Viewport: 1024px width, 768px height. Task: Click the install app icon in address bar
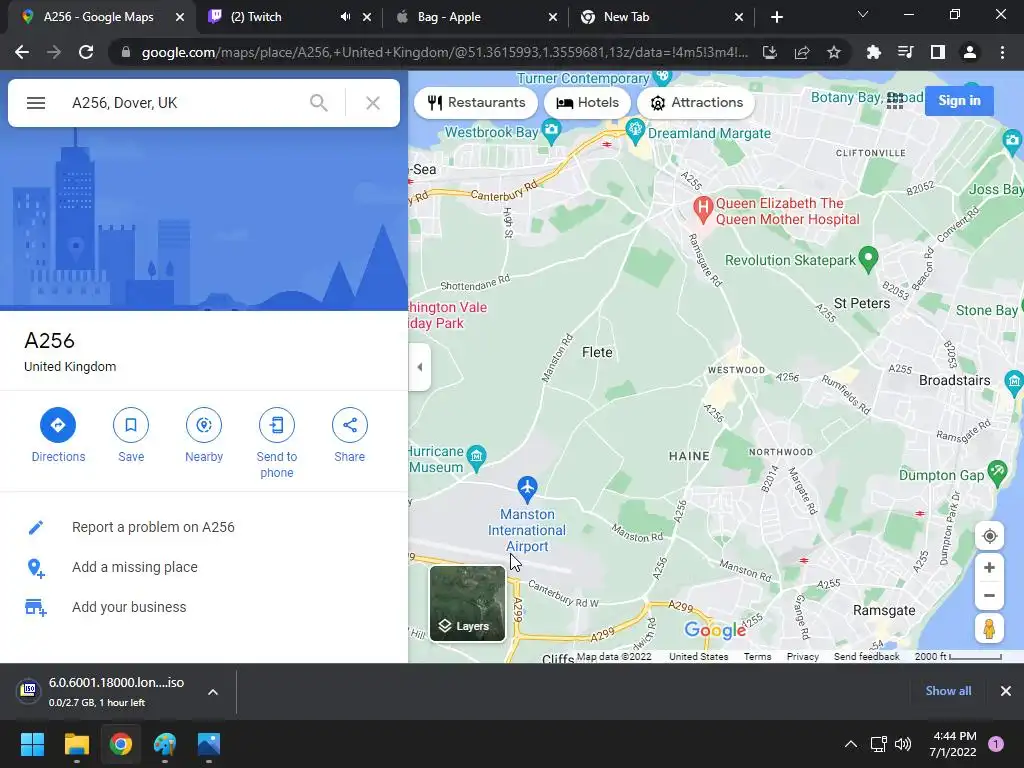pos(770,52)
